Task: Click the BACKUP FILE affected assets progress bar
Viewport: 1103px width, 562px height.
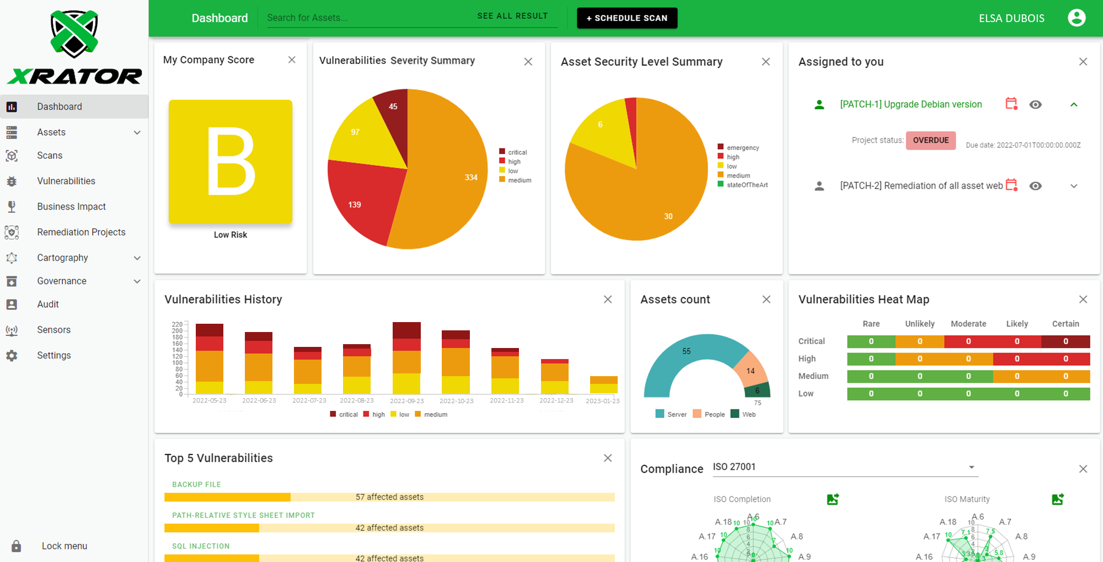Action: point(389,497)
